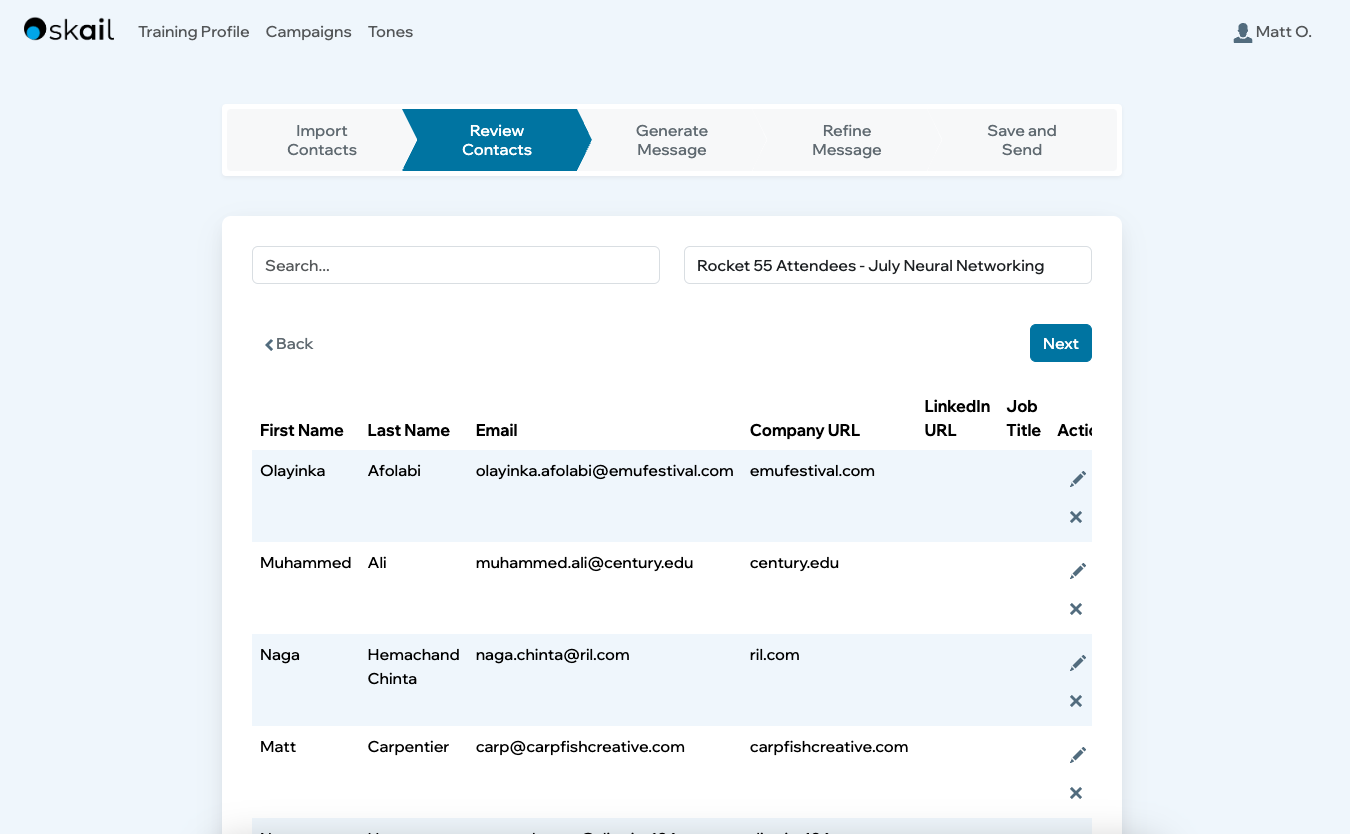
Task: Edit Matt Carpentier contact entry
Action: 1077,756
